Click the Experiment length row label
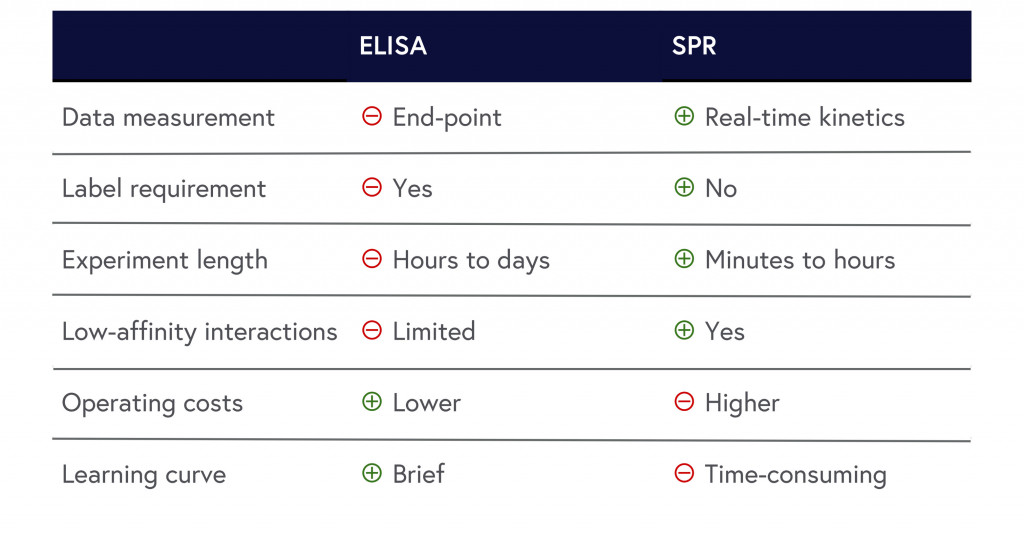Screen dimensions: 1024x533 pyautogui.click(x=165, y=261)
